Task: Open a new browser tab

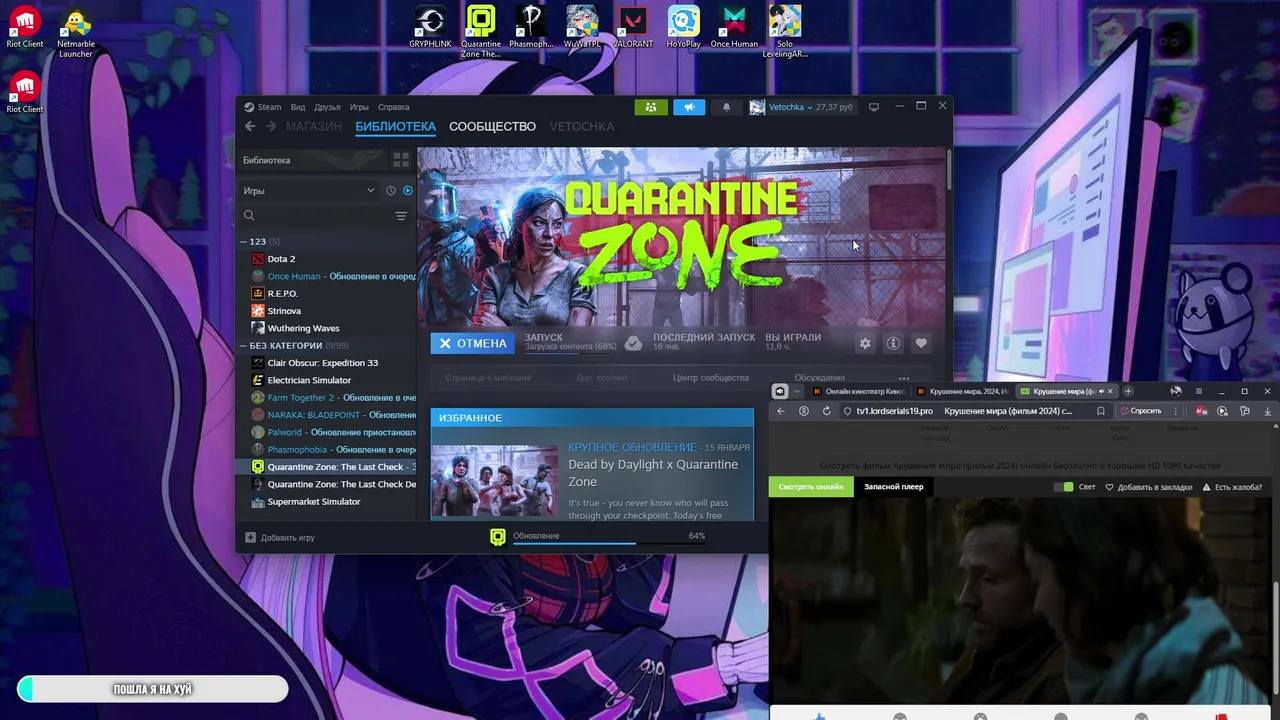Action: point(1128,391)
